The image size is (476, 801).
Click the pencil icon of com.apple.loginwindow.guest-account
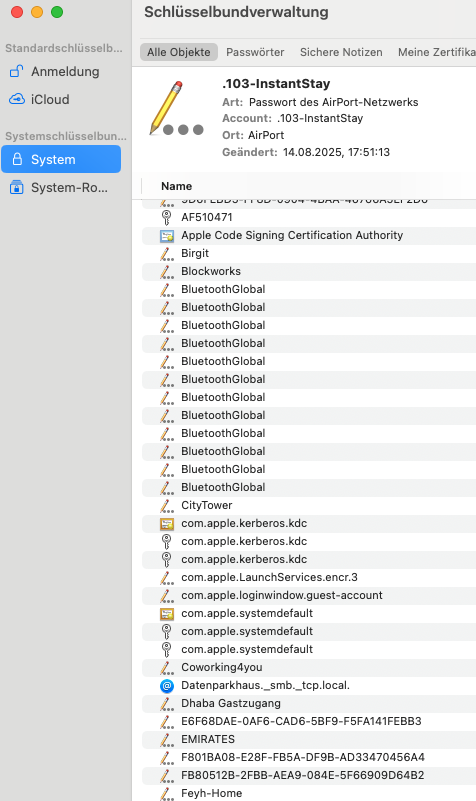coord(166,595)
